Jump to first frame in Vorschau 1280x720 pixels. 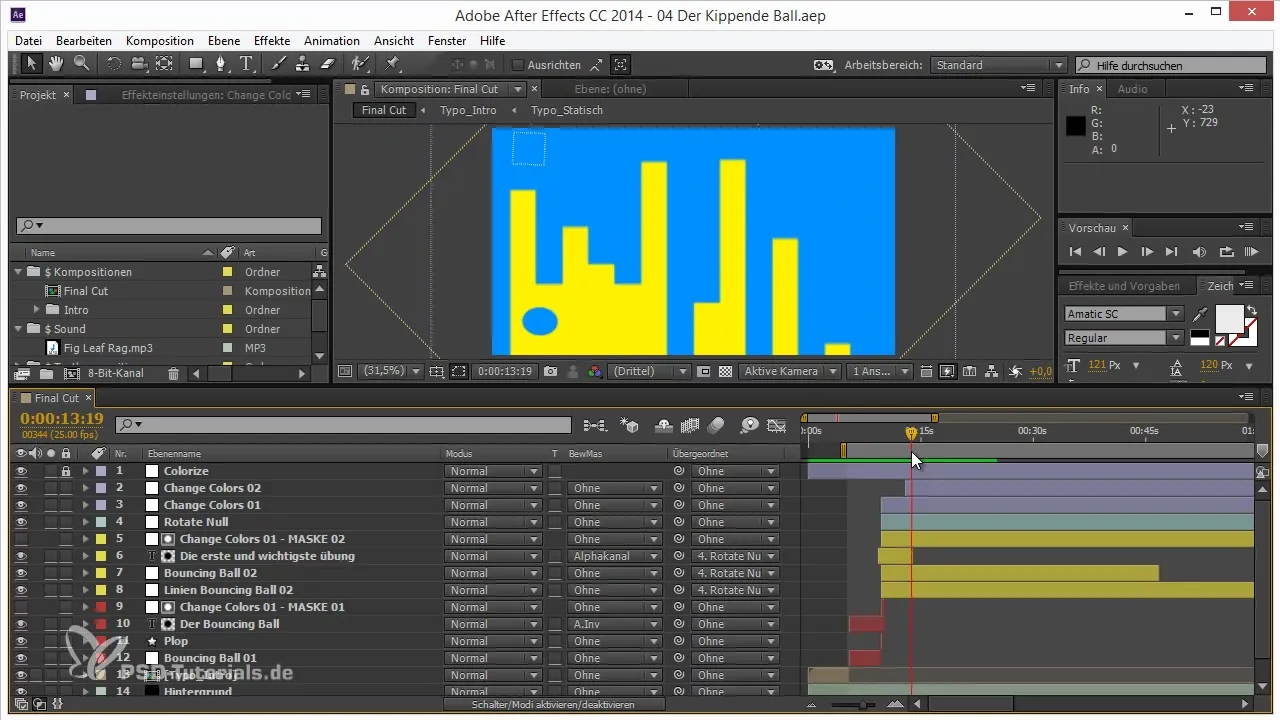(1075, 252)
